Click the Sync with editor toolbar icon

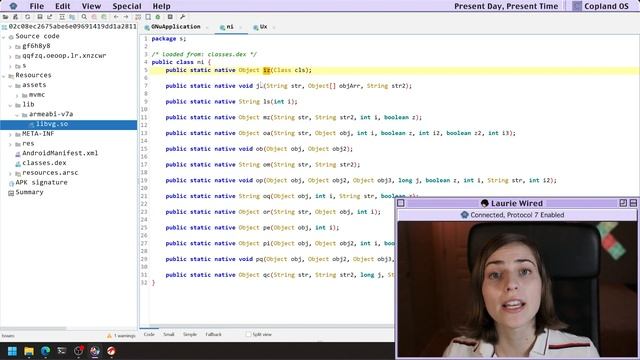point(62,17)
